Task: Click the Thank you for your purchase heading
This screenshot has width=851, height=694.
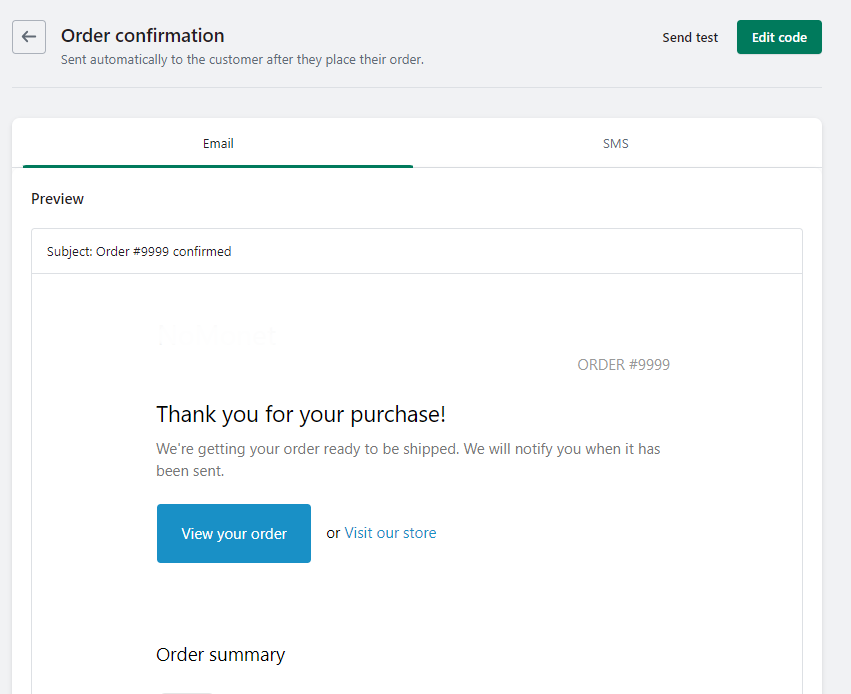Action: click(301, 414)
